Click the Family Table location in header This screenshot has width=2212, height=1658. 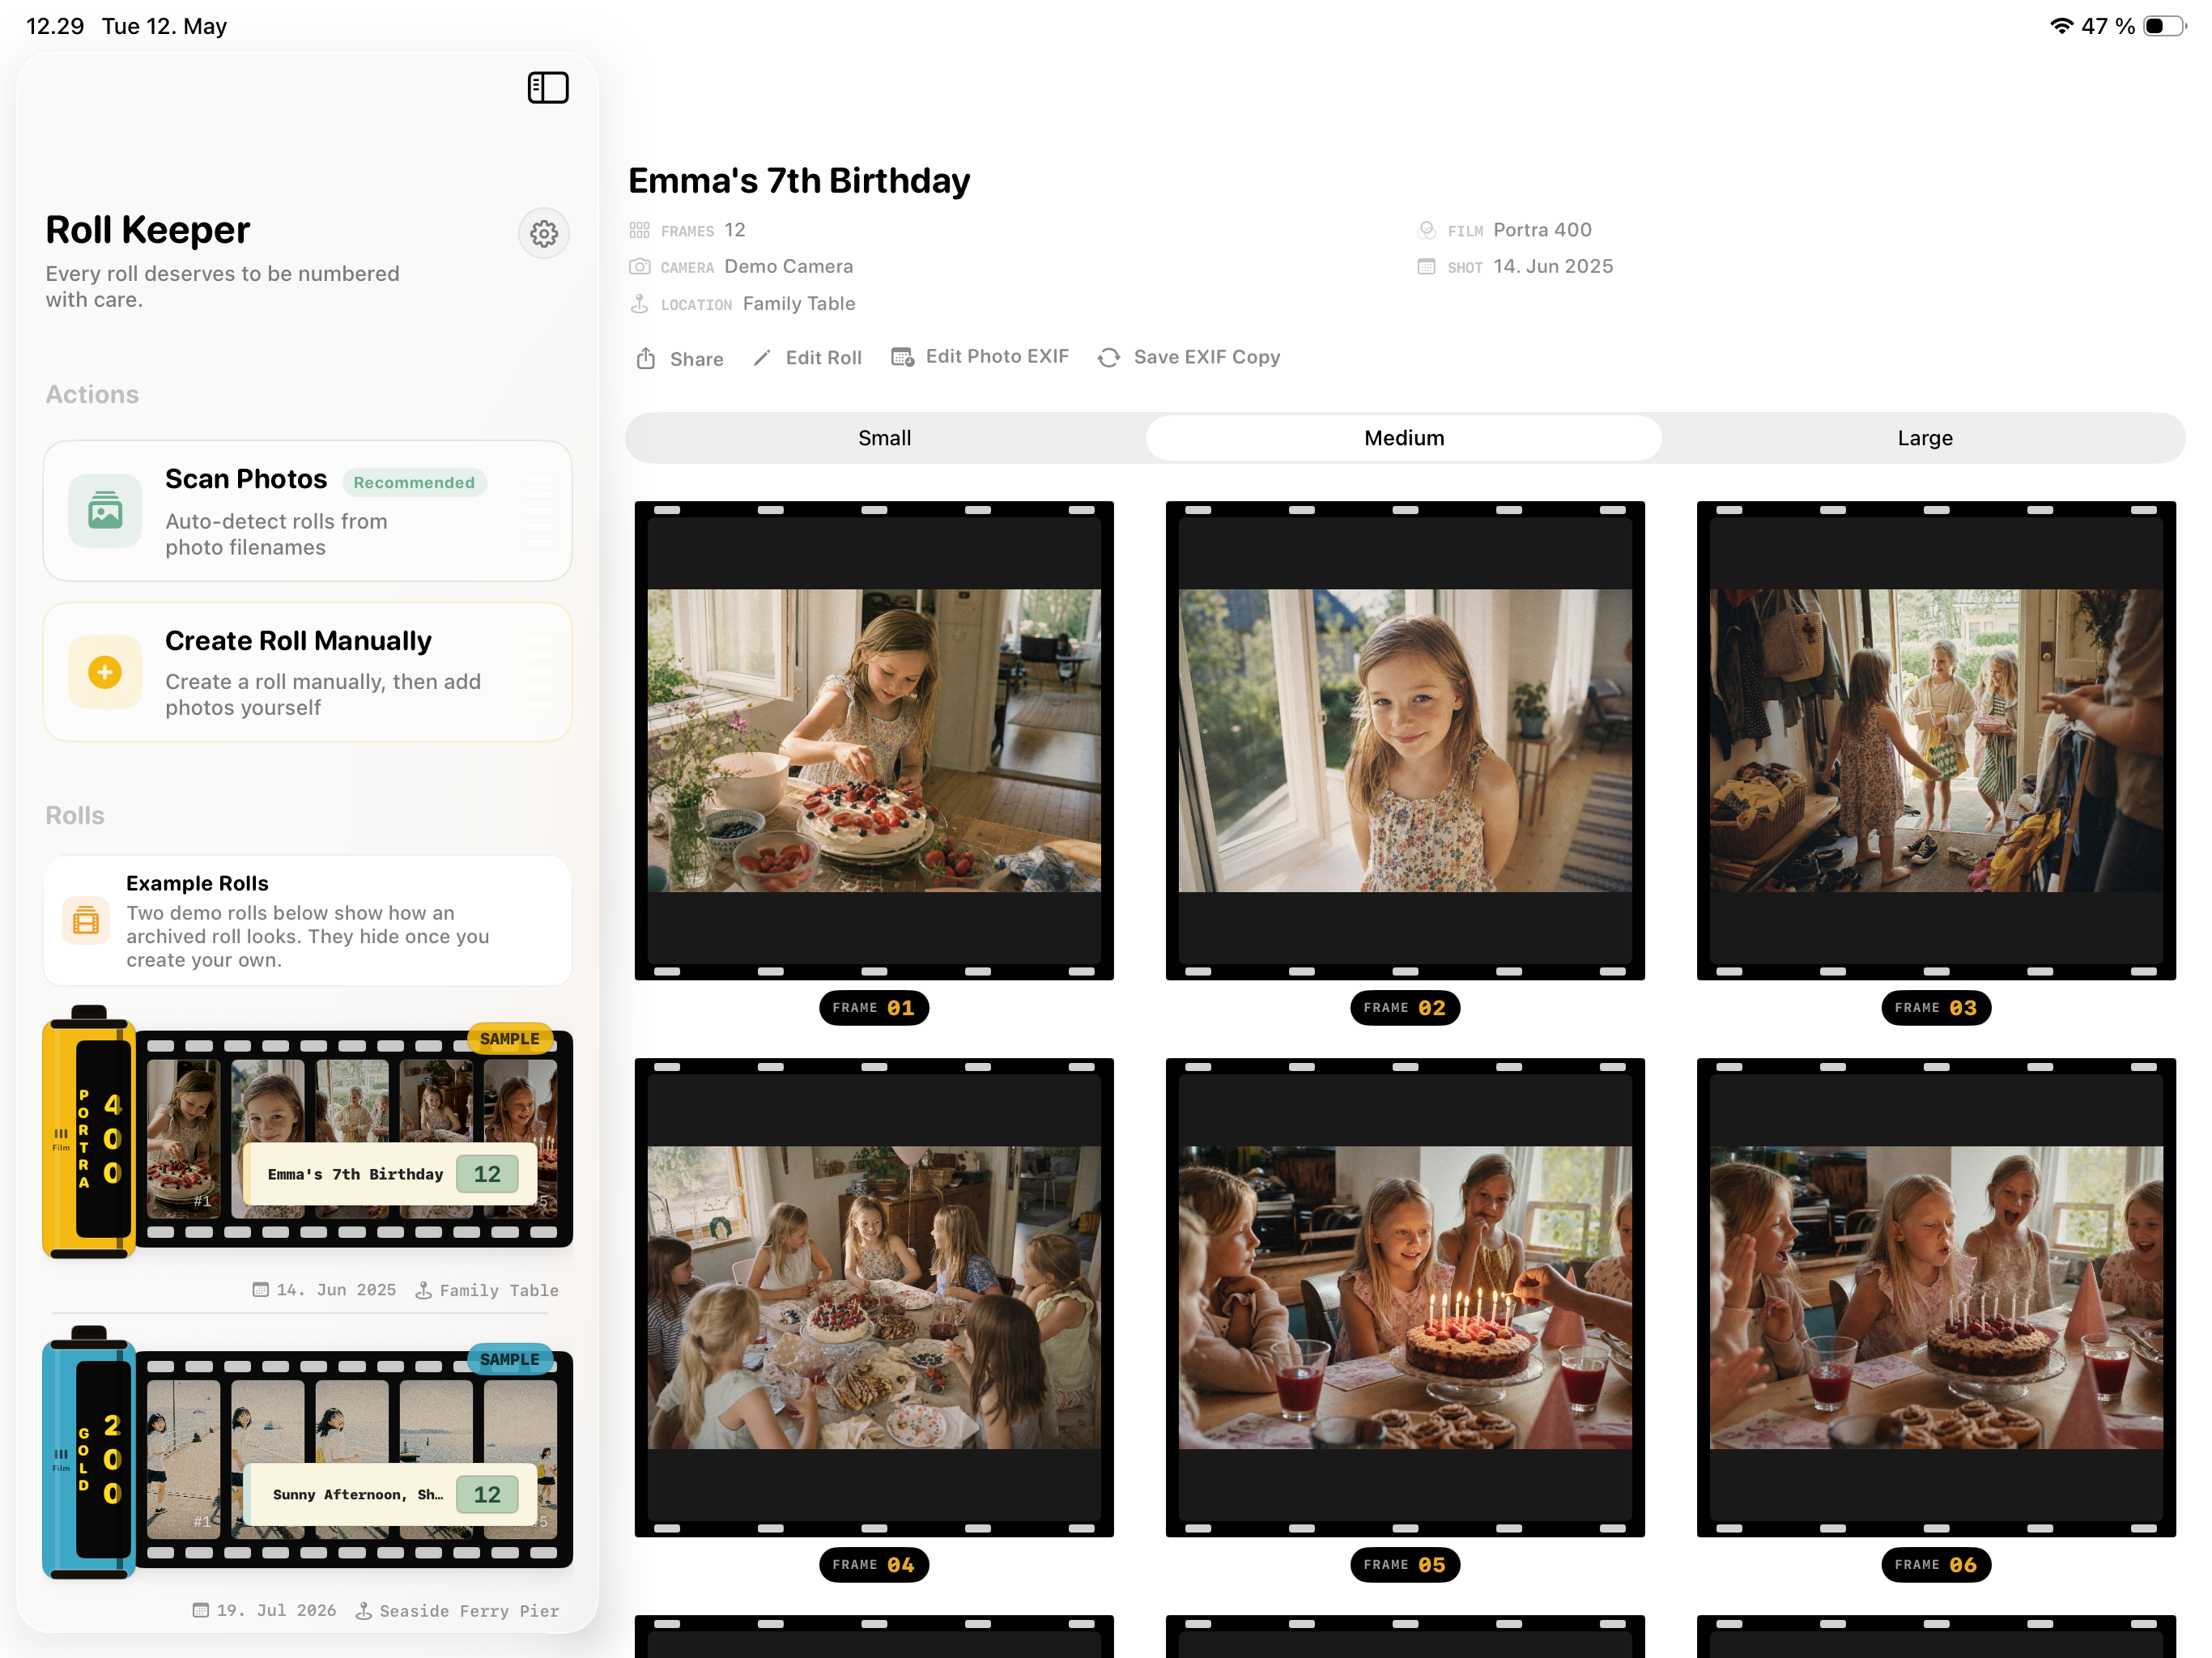pyautogui.click(x=799, y=303)
